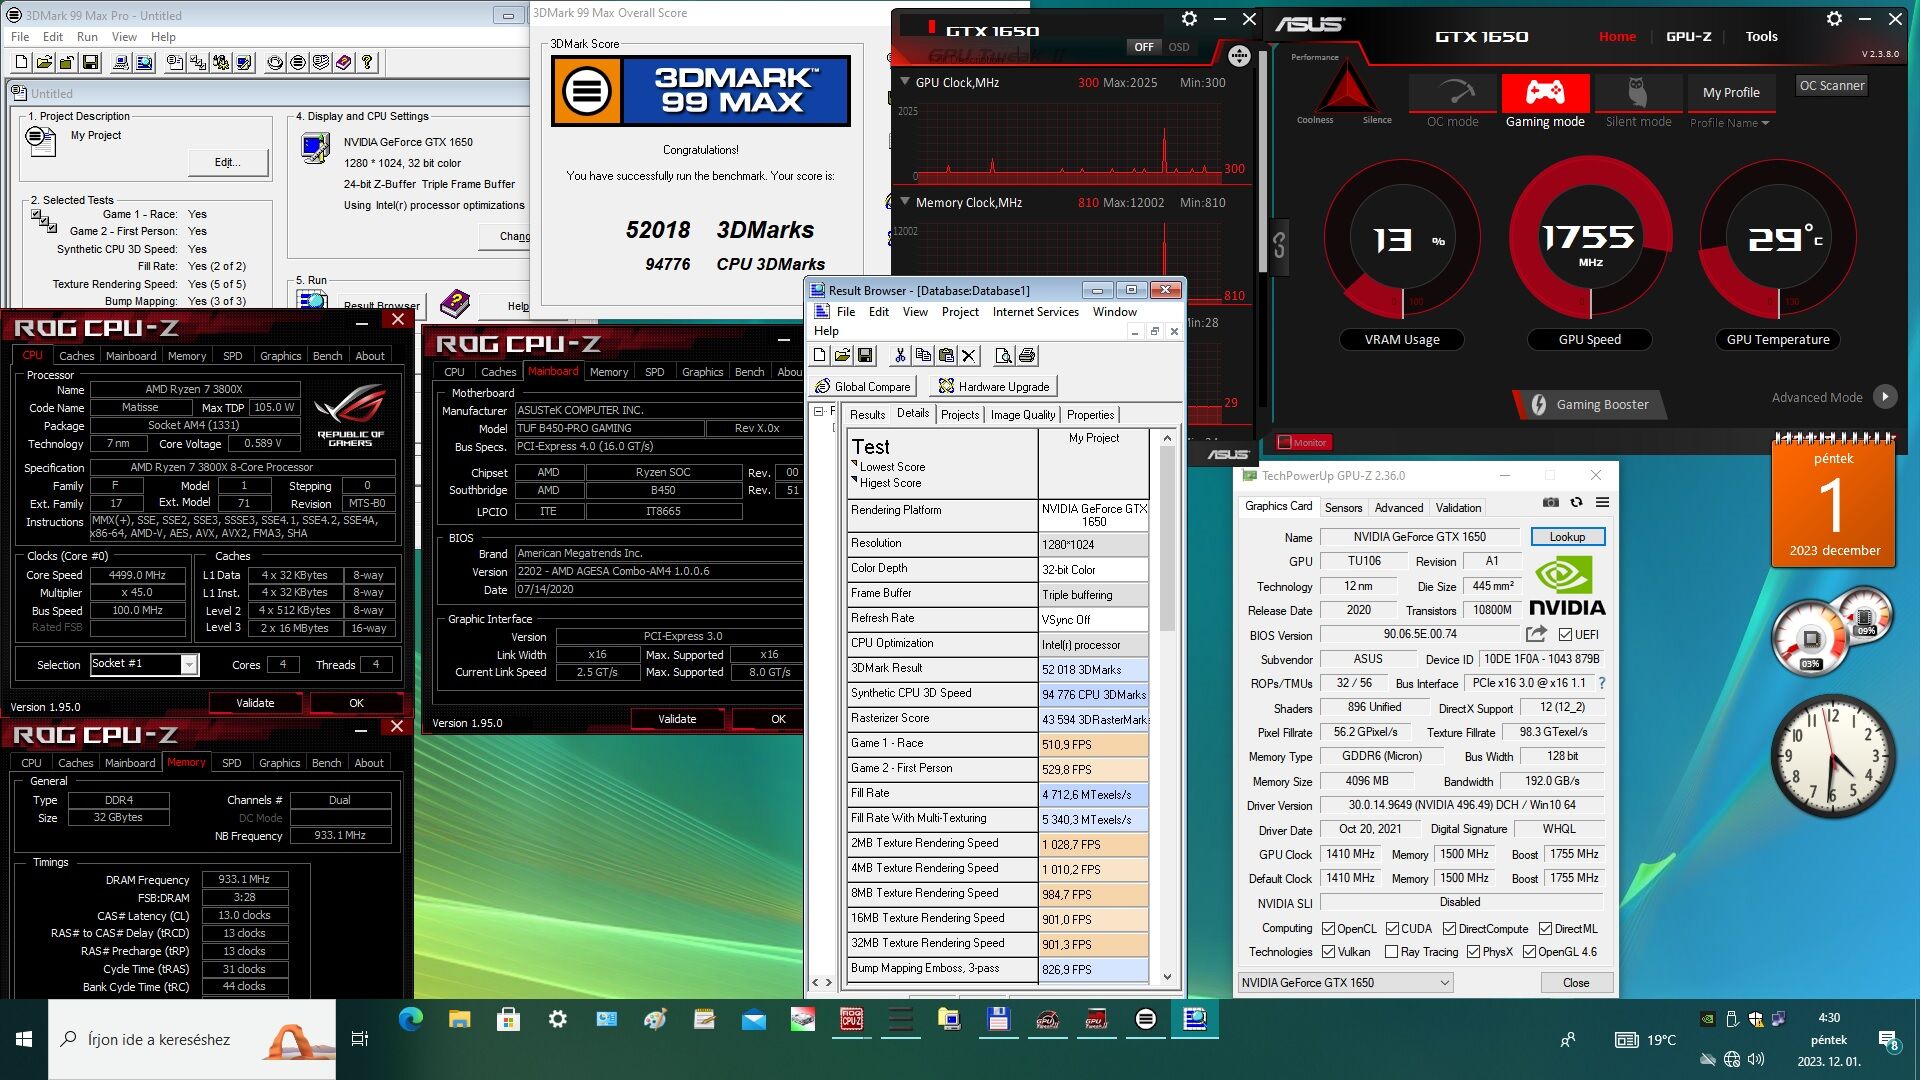Toggle Vulkan checkbox in GPU-Z
Viewport: 1920px width, 1080px height.
[x=1328, y=952]
